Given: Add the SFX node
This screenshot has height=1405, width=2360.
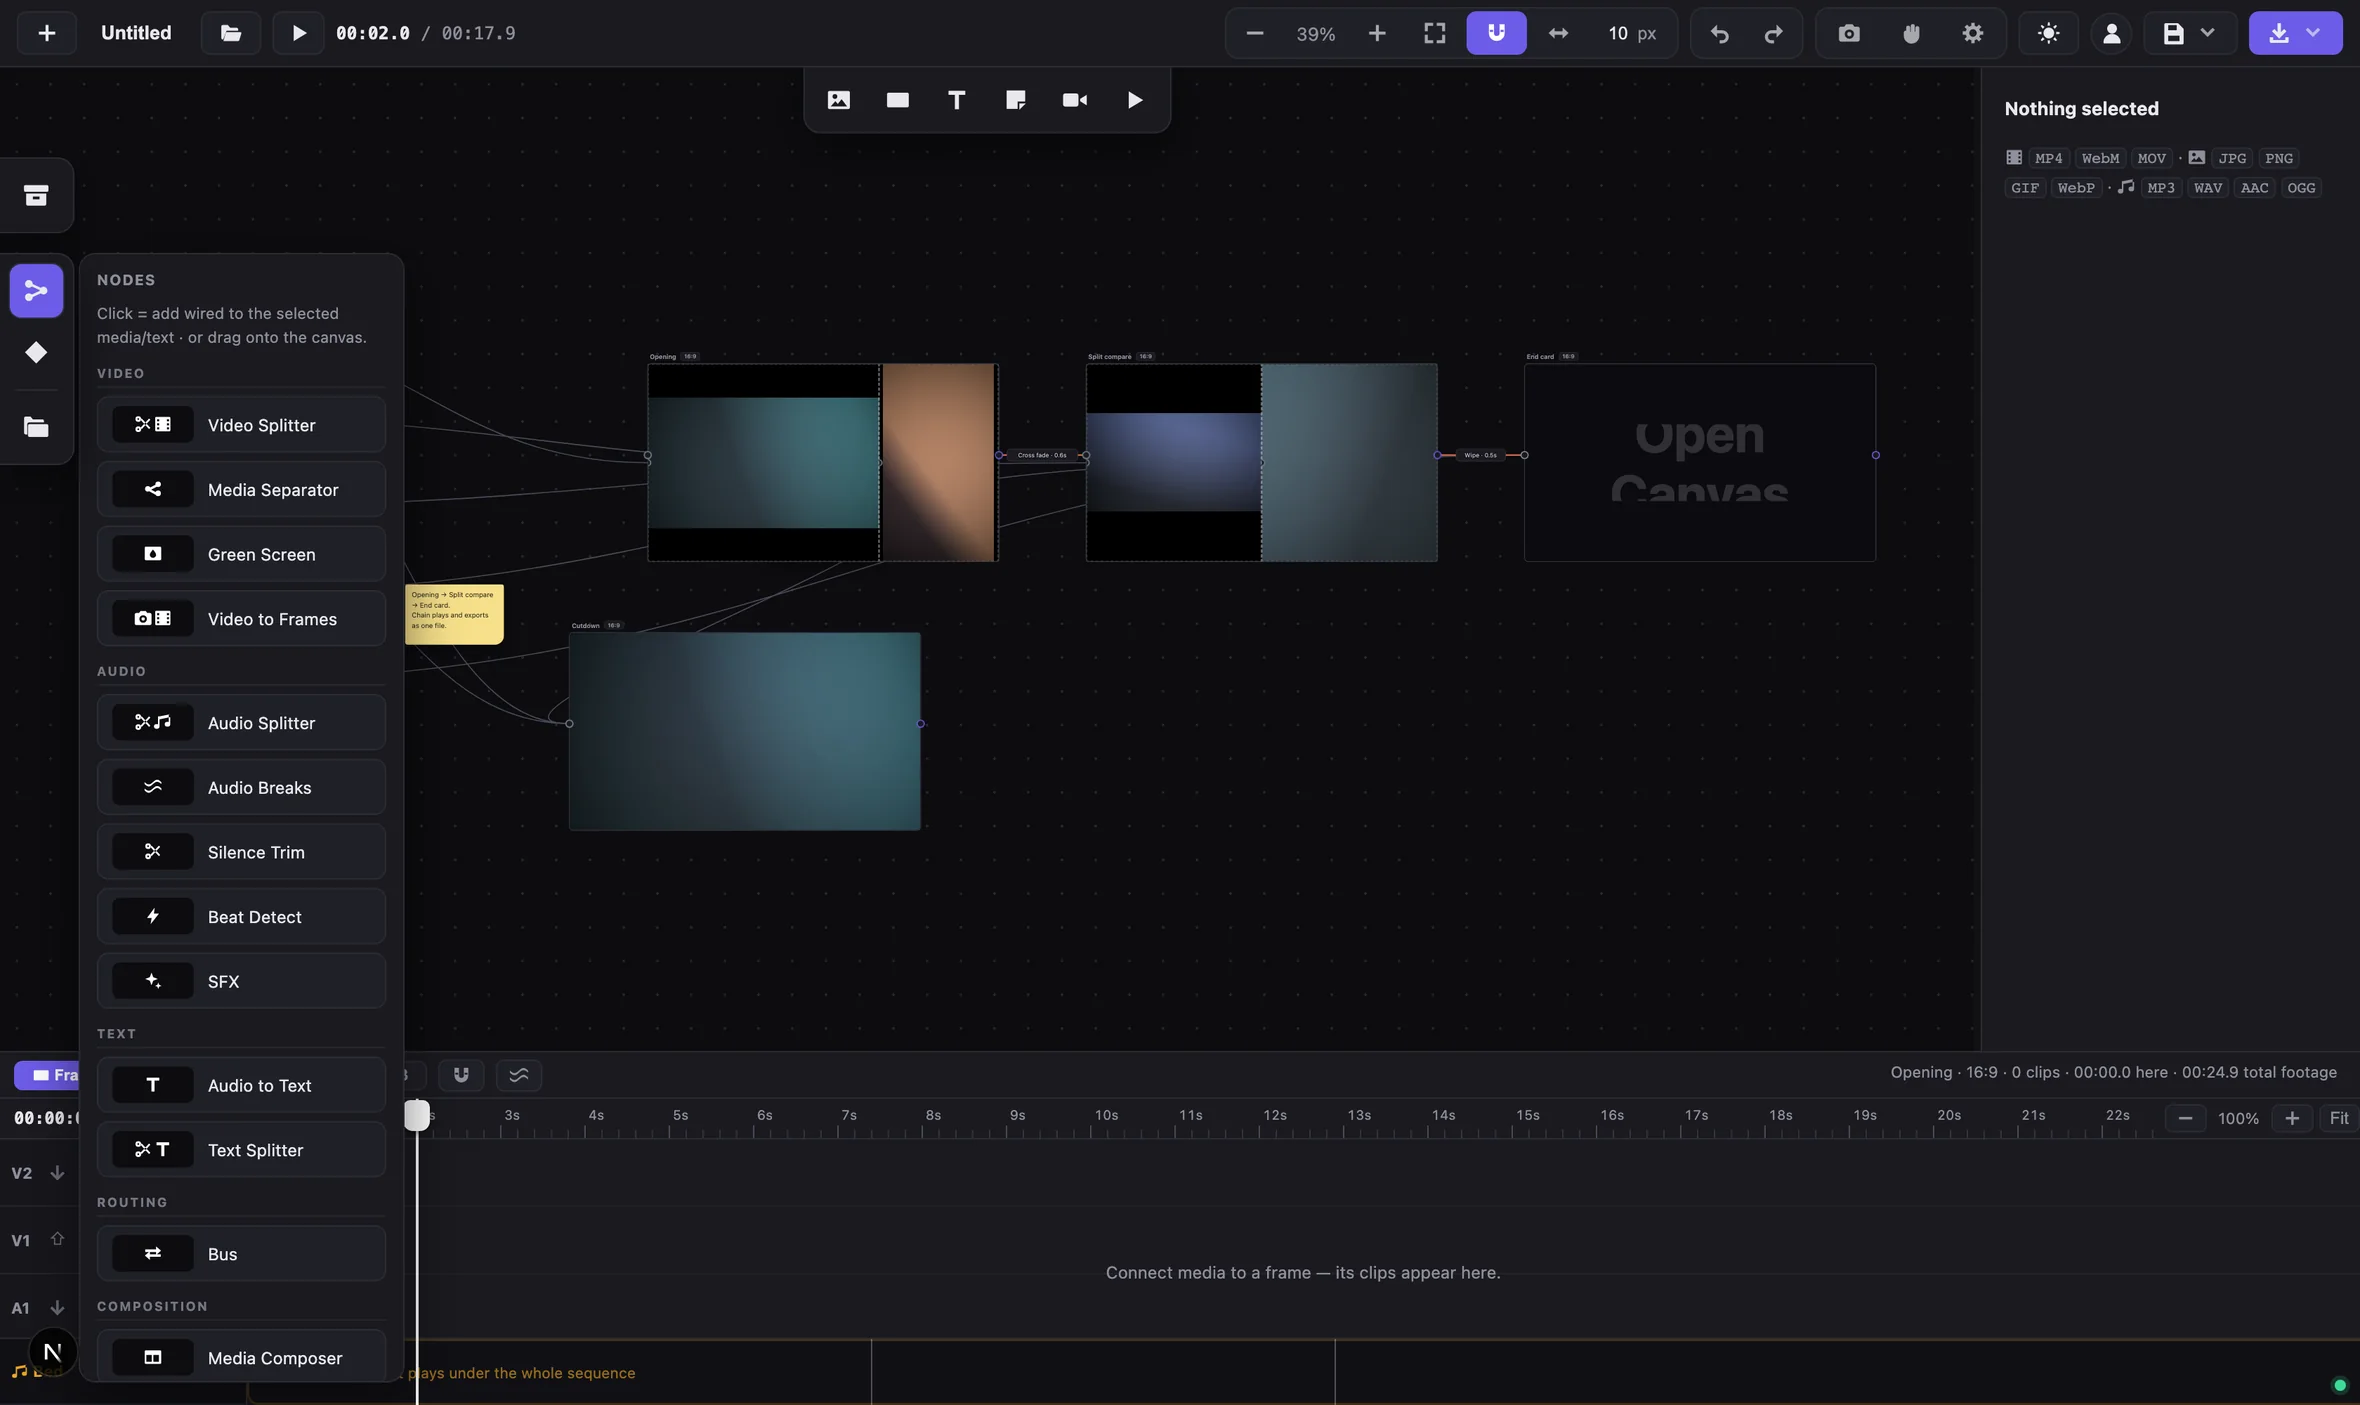Looking at the screenshot, I should [x=241, y=982].
